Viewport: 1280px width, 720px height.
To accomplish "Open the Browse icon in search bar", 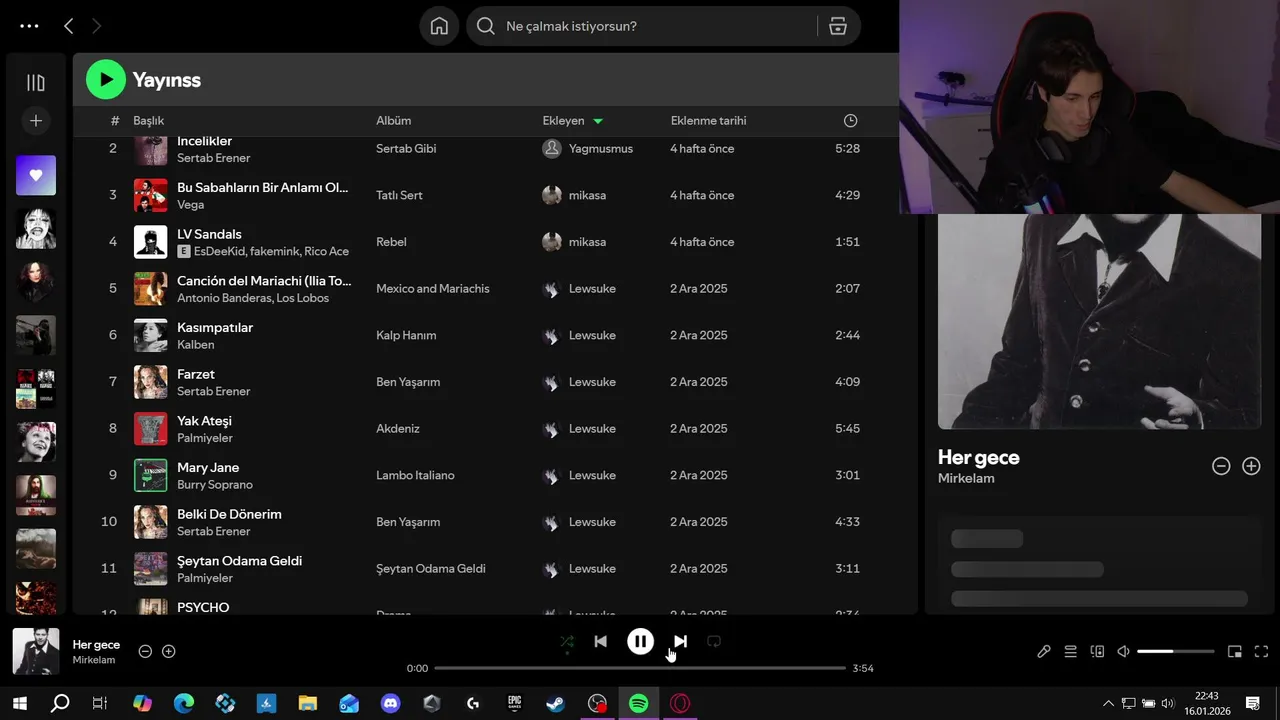I will tap(838, 26).
